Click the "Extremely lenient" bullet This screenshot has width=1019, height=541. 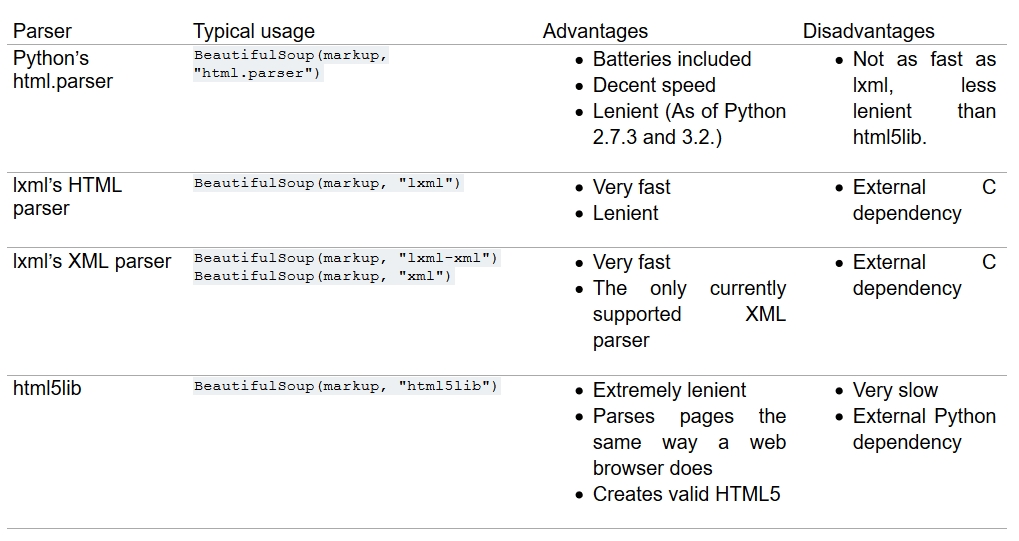coord(669,390)
